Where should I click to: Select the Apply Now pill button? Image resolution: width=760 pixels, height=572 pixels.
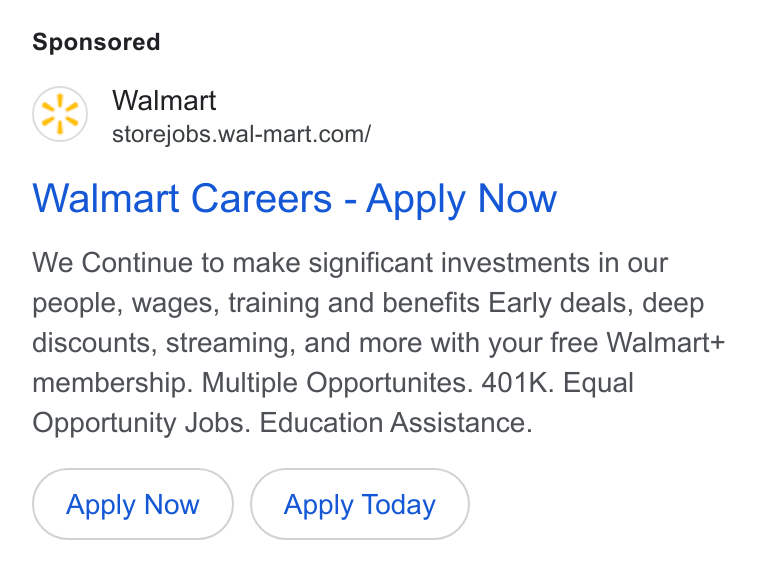point(133,504)
